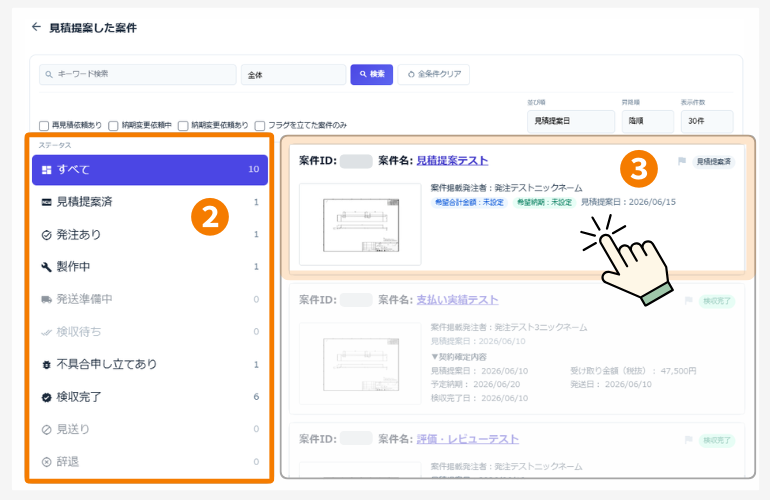
Task: Select 発送準備中 status filter
Action: click(150, 299)
